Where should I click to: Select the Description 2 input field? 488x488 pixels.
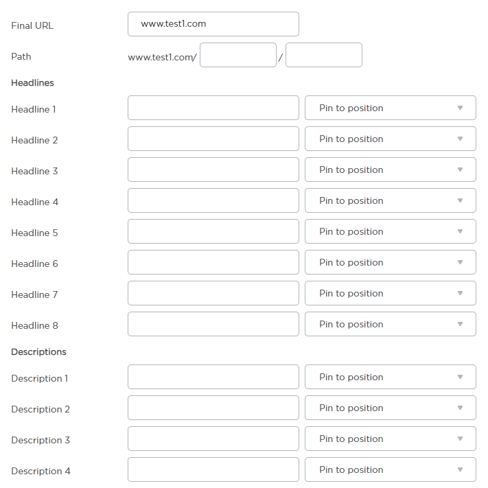(x=213, y=408)
